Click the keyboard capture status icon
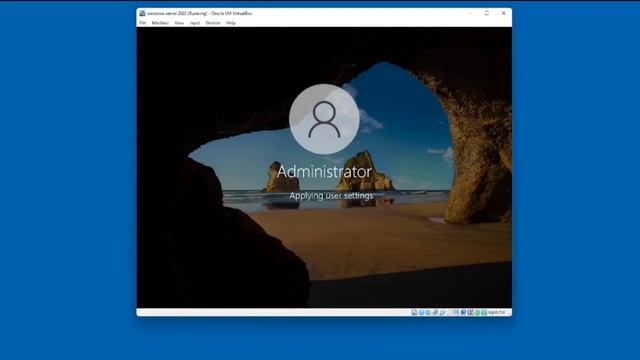Screen dimensions: 640x360 484,312
